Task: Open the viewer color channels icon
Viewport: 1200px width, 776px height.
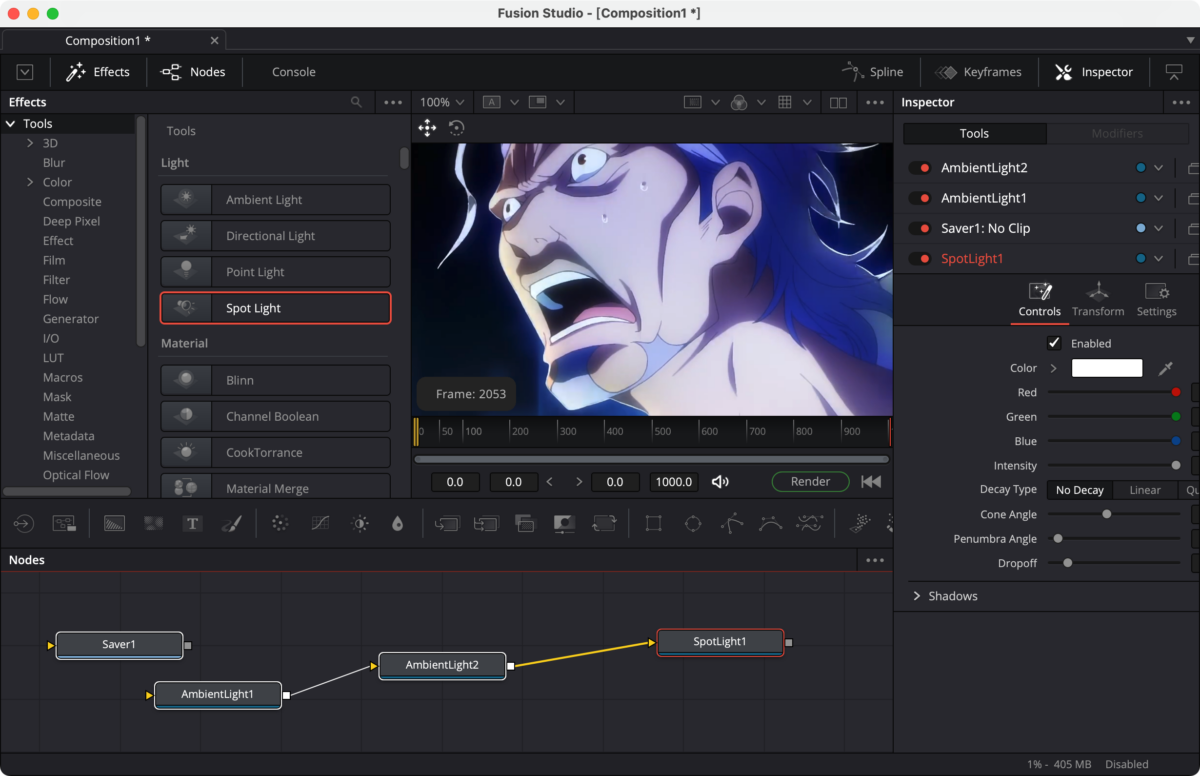Action: (738, 102)
